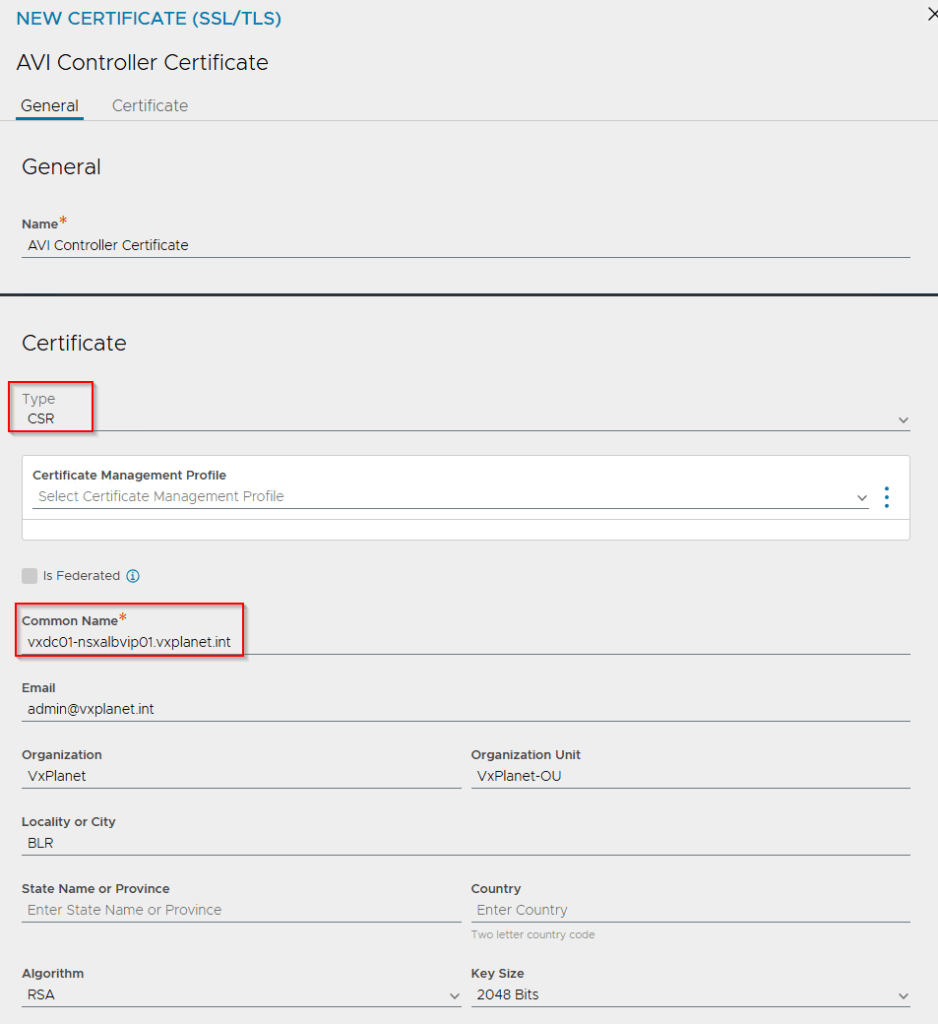The width and height of the screenshot is (938, 1024).
Task: Click the State Name or Province field
Action: [200, 910]
